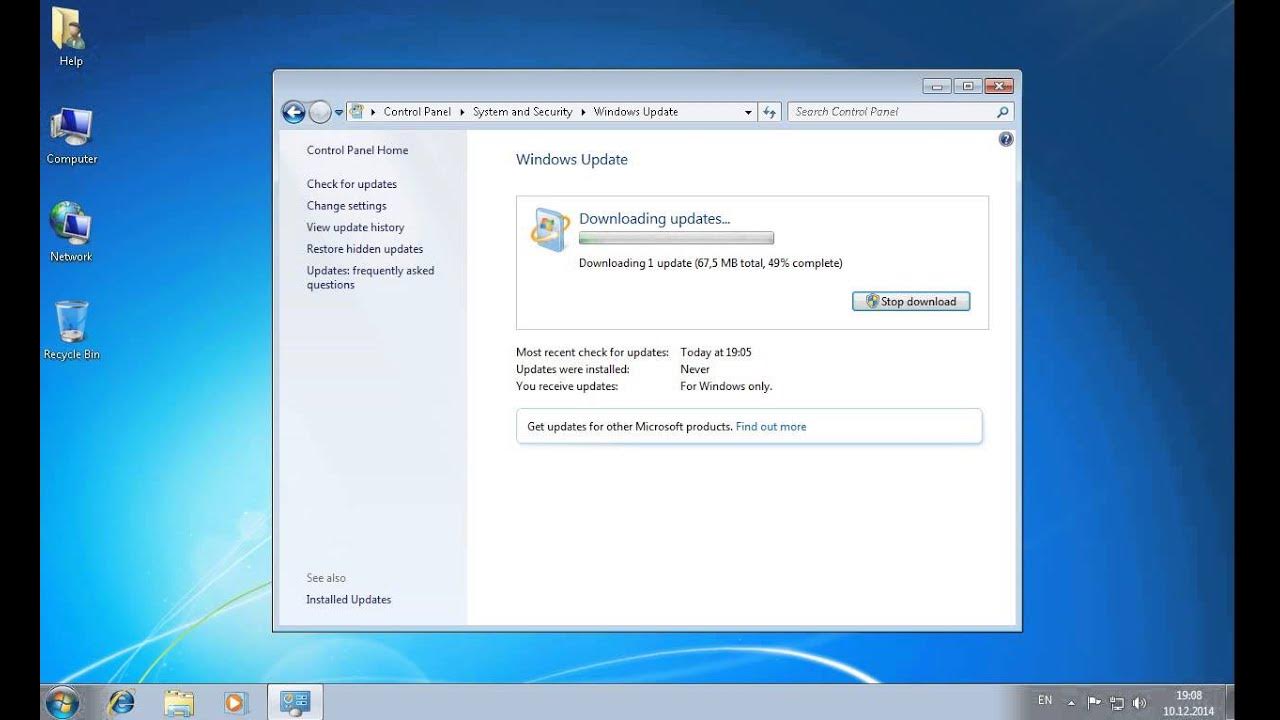Screen dimensions: 1280x720
Task: Open Help via the question mark icon
Action: 1006,139
